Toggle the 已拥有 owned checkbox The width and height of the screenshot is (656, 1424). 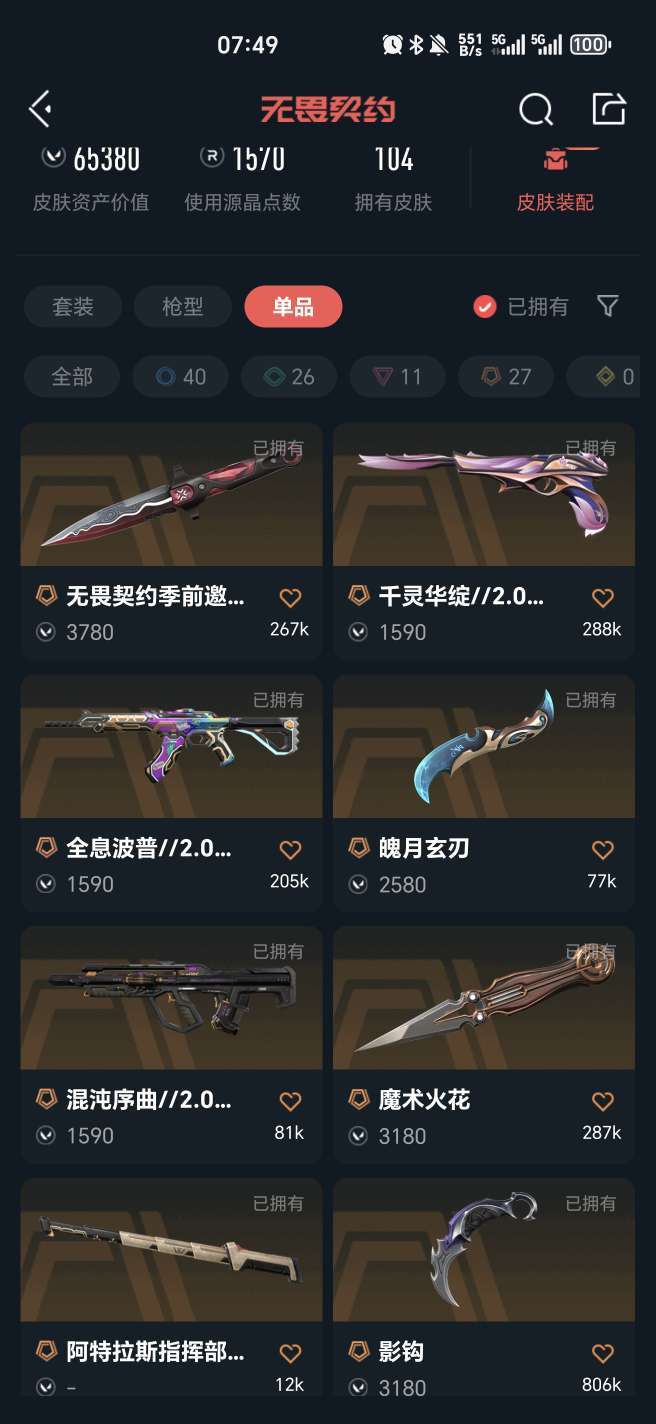[x=485, y=307]
